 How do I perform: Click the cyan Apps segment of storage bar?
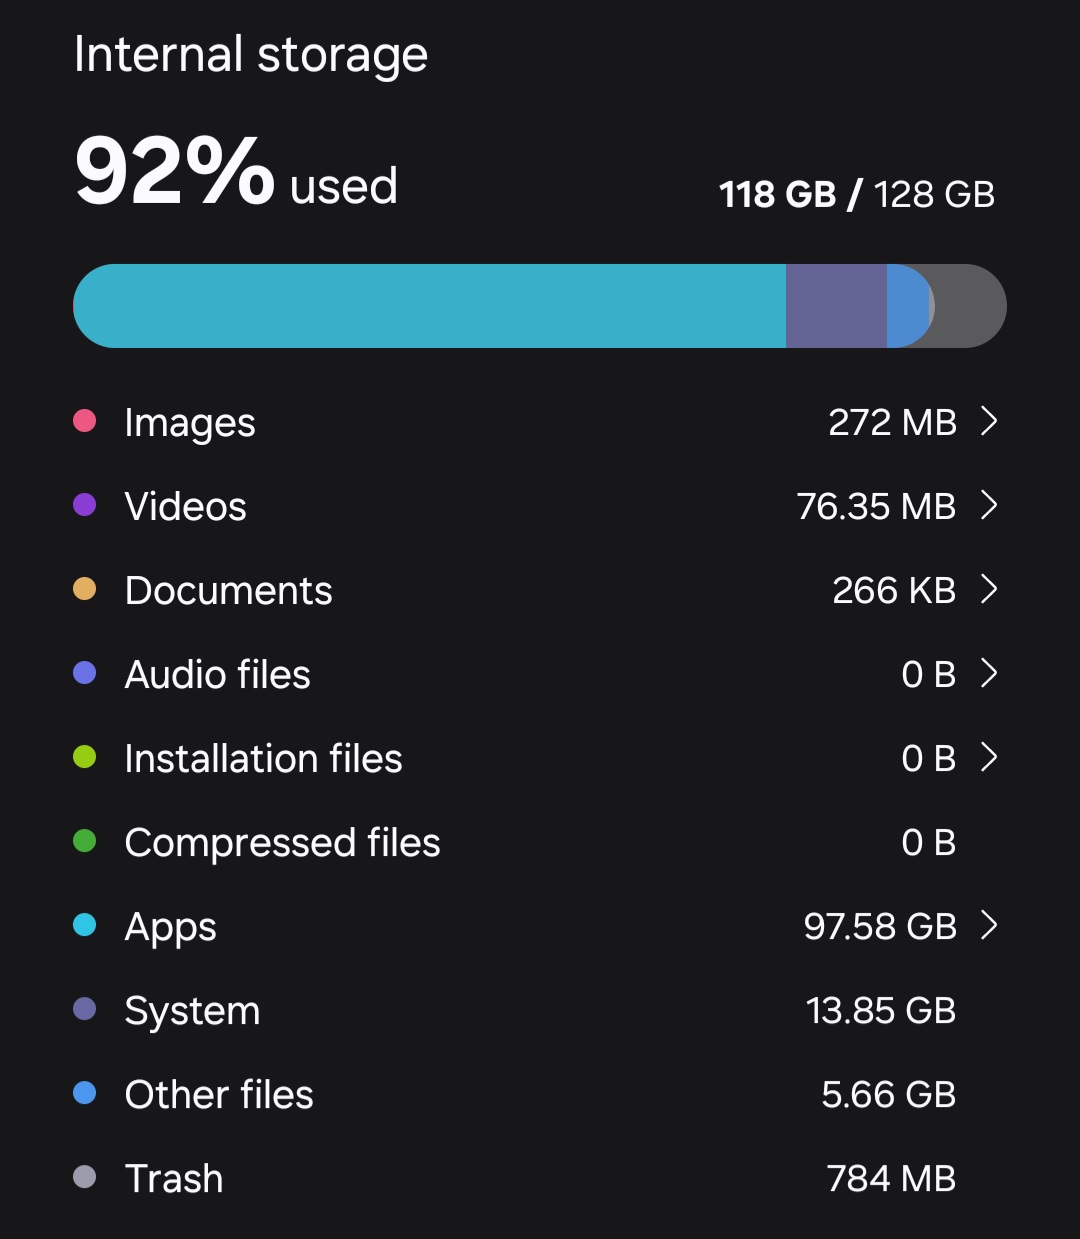tap(430, 306)
